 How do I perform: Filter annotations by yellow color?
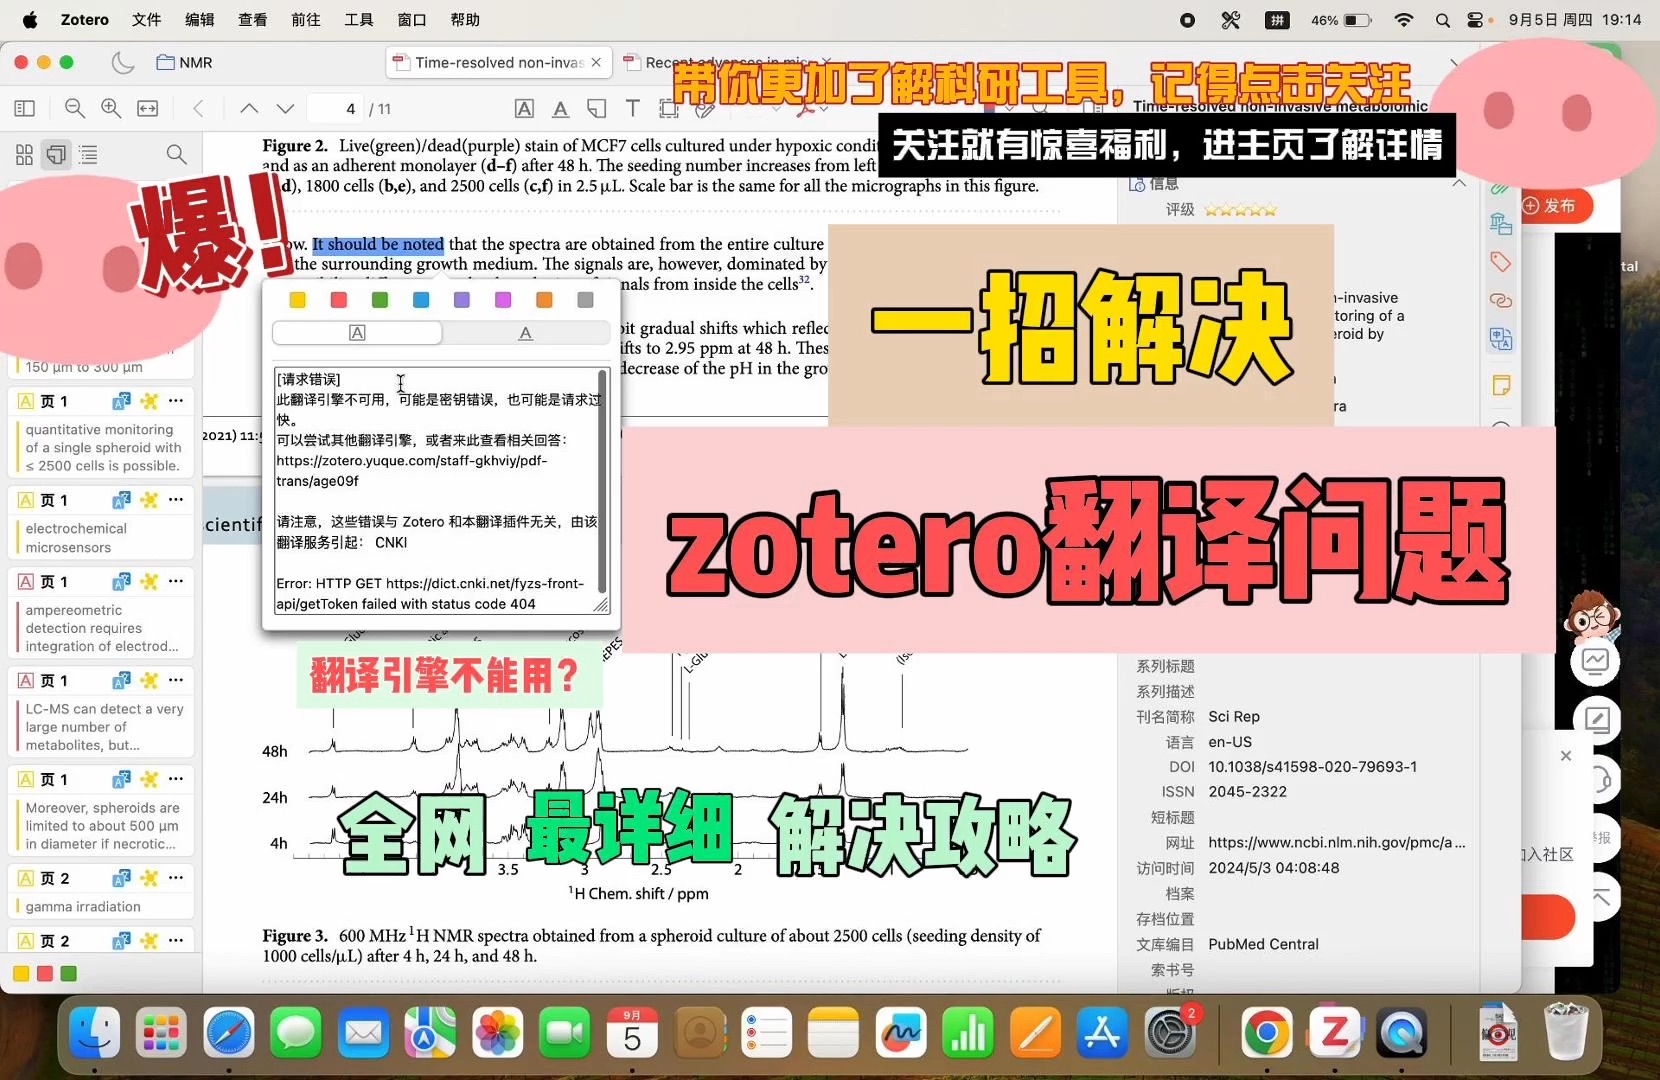pyautogui.click(x=21, y=973)
